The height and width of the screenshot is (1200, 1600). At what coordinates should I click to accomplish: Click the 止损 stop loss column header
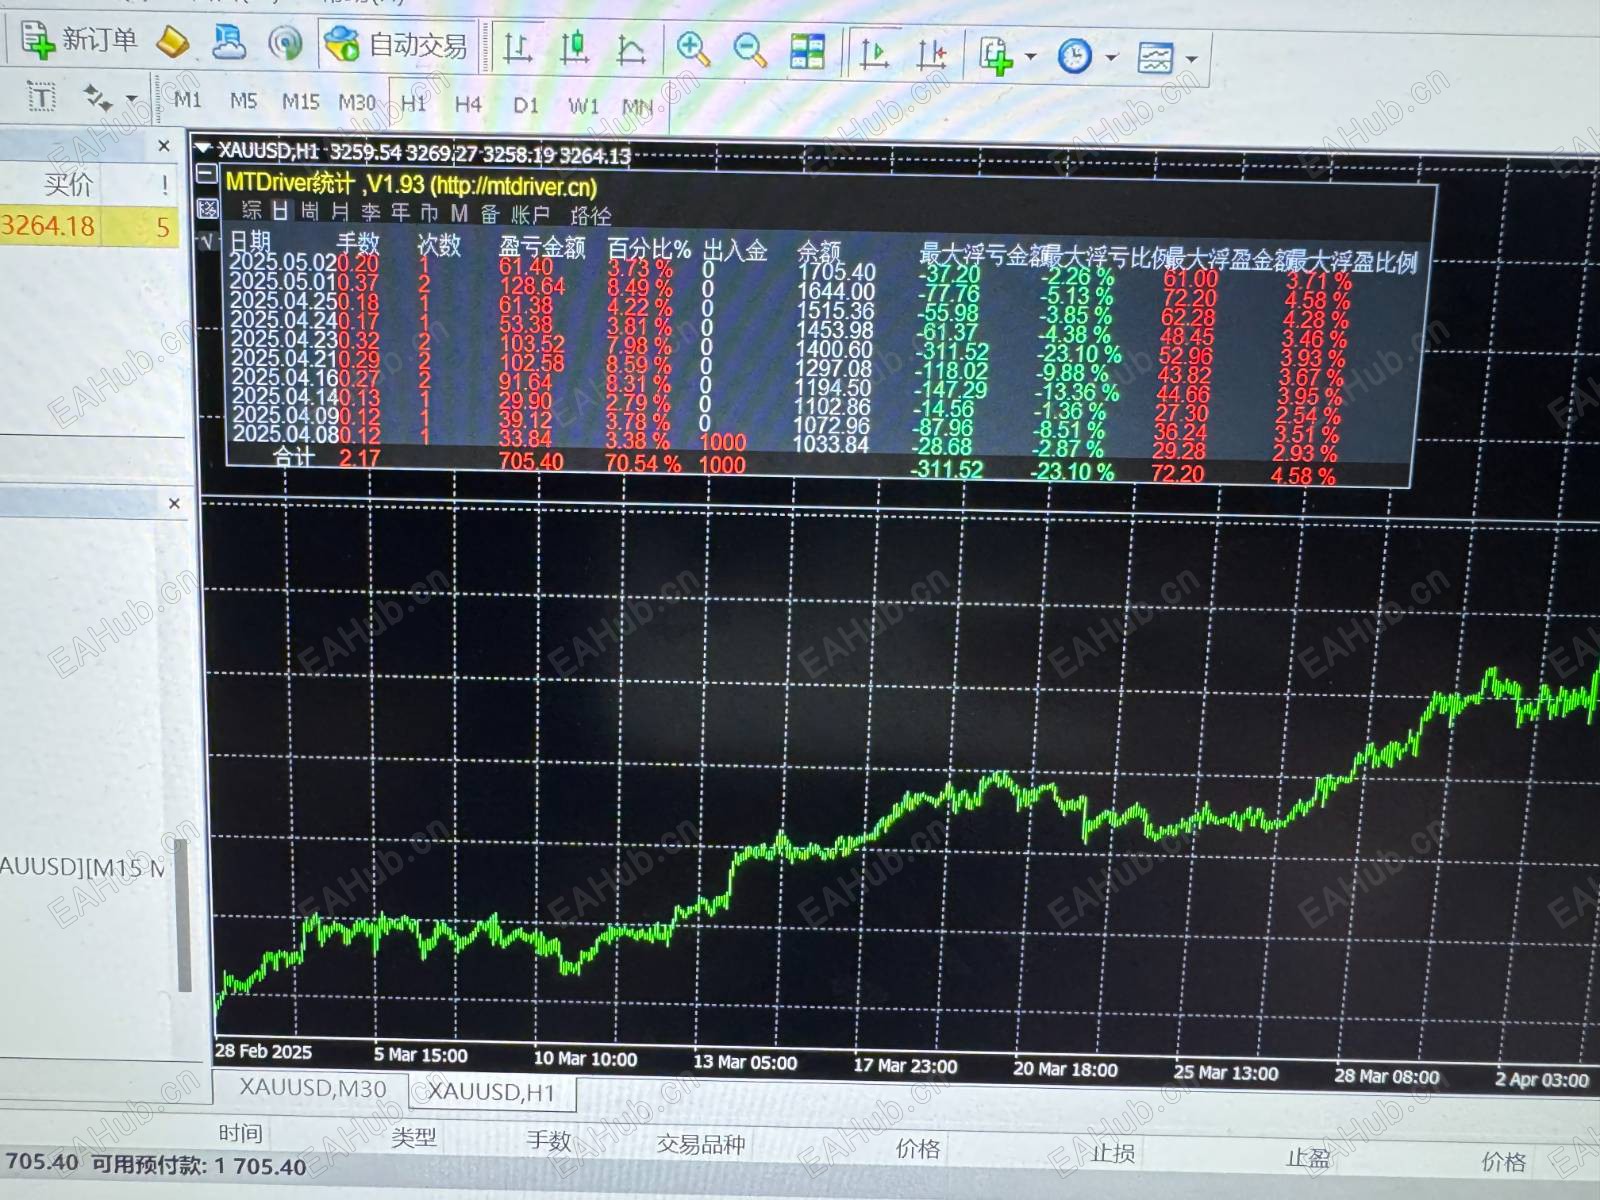tap(1113, 1153)
